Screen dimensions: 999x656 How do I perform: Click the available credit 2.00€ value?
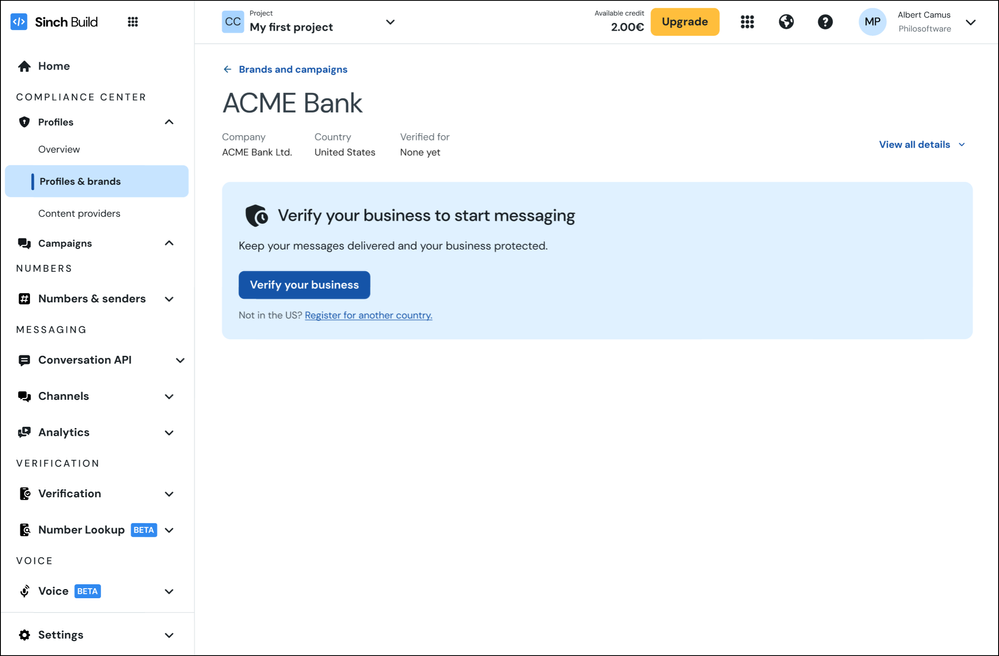[627, 27]
